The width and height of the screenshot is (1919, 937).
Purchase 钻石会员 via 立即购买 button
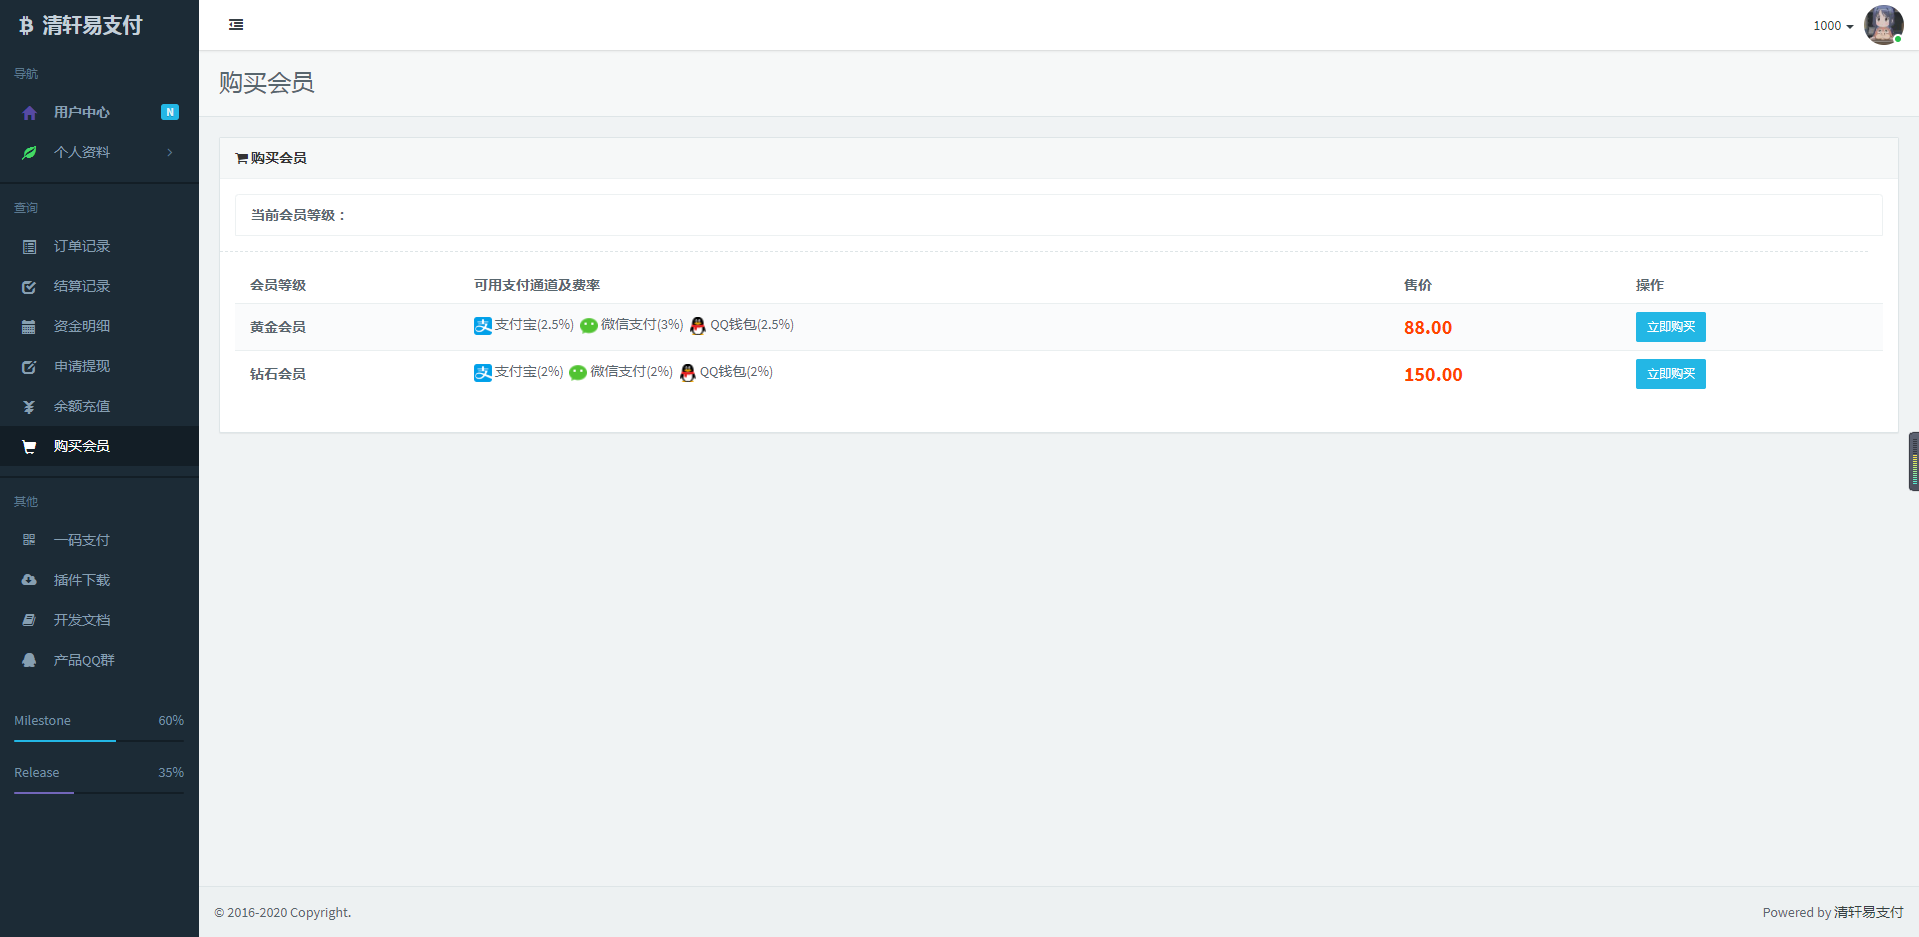1670,374
